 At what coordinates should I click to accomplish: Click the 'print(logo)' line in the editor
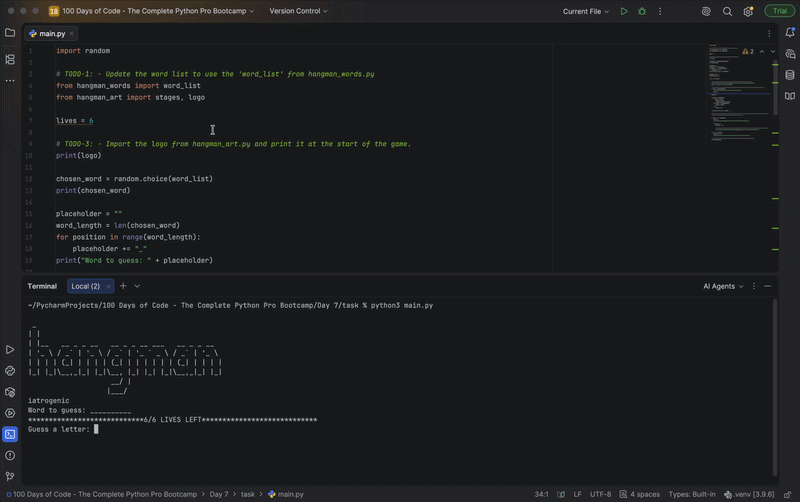(79, 156)
